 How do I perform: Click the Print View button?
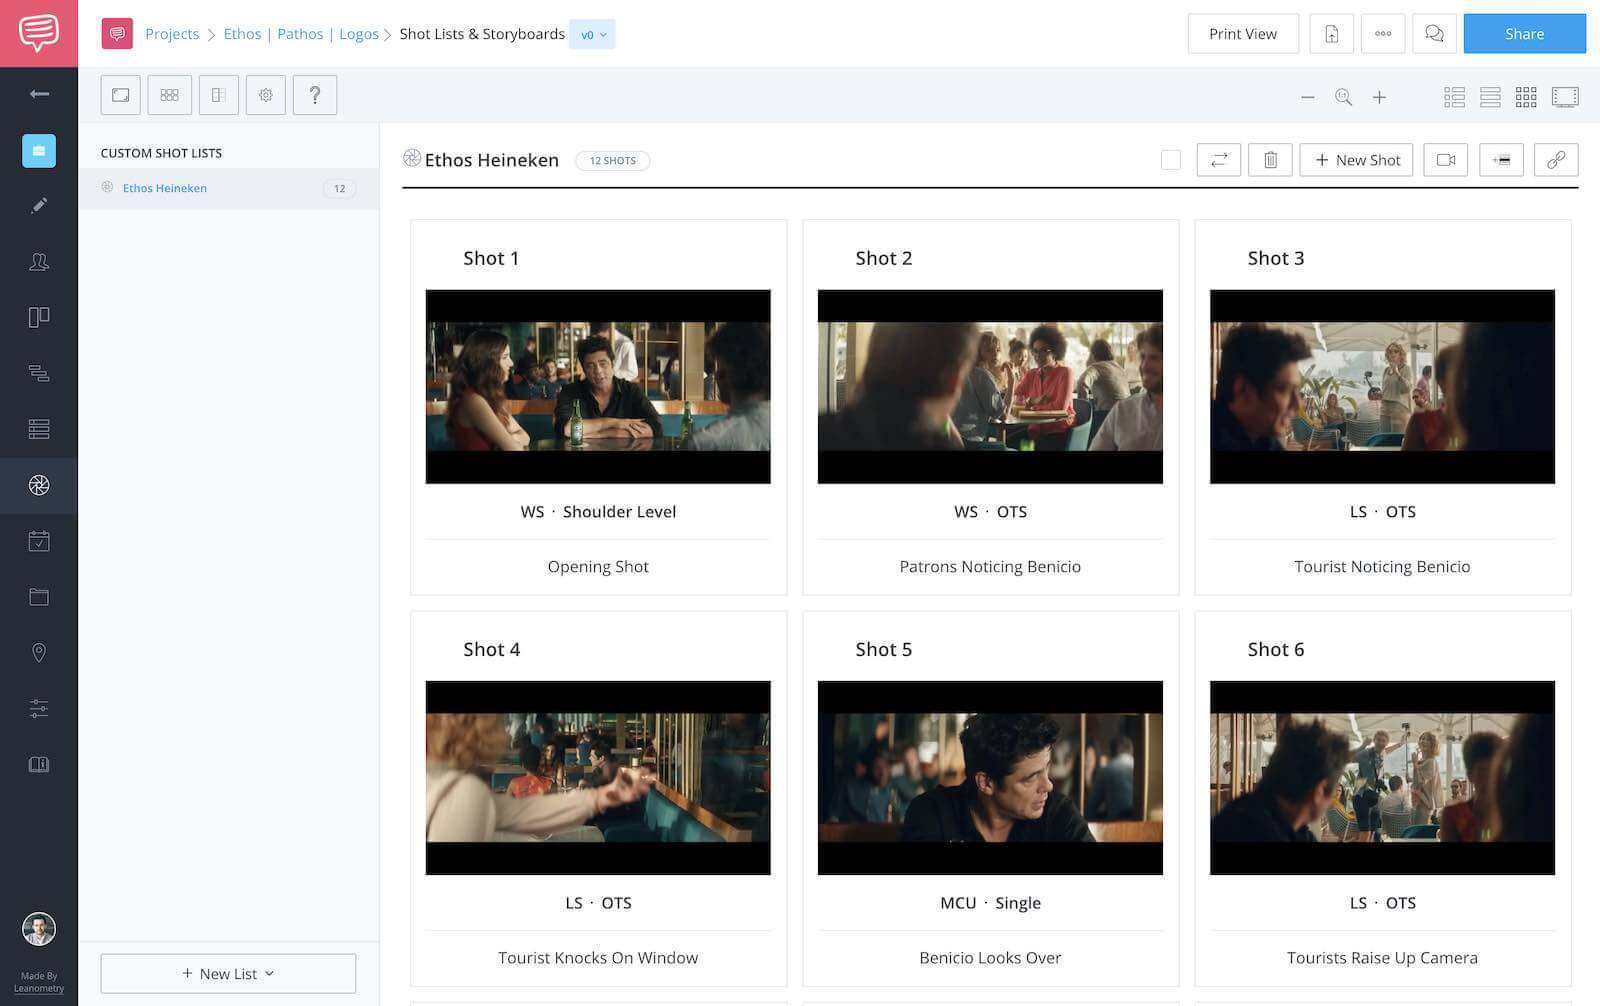1243,34
